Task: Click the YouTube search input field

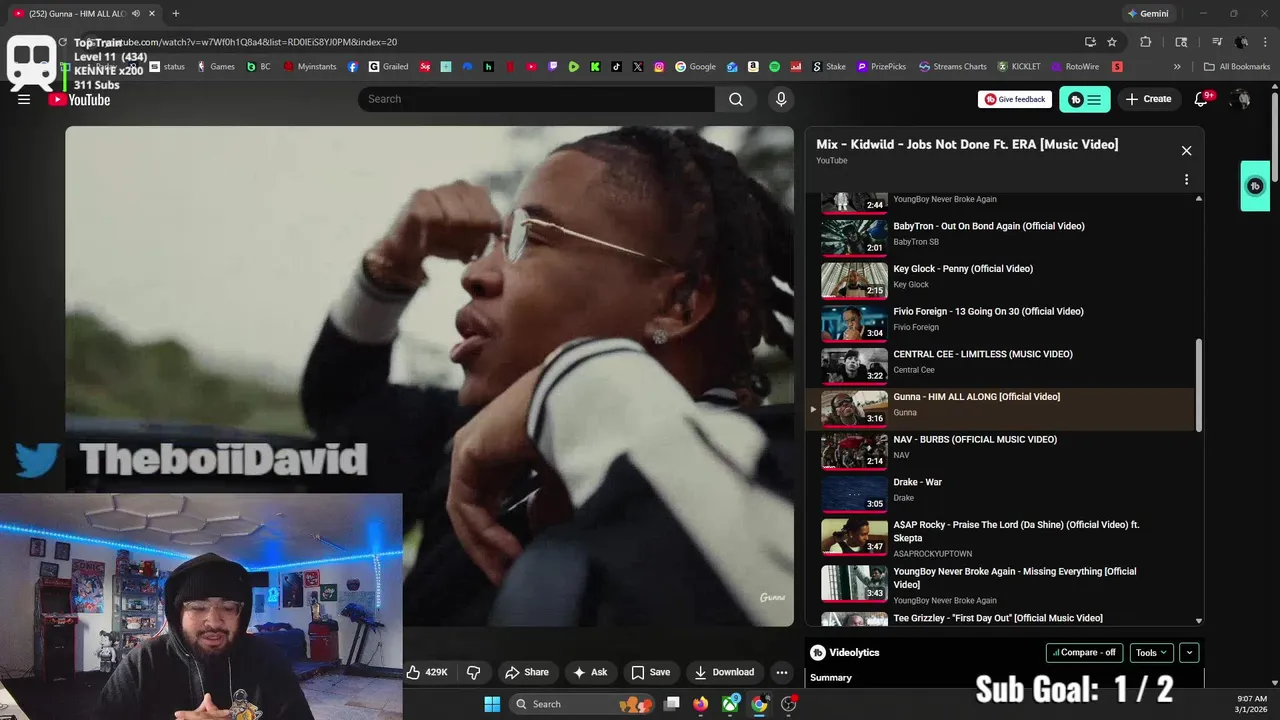Action: 536,99
